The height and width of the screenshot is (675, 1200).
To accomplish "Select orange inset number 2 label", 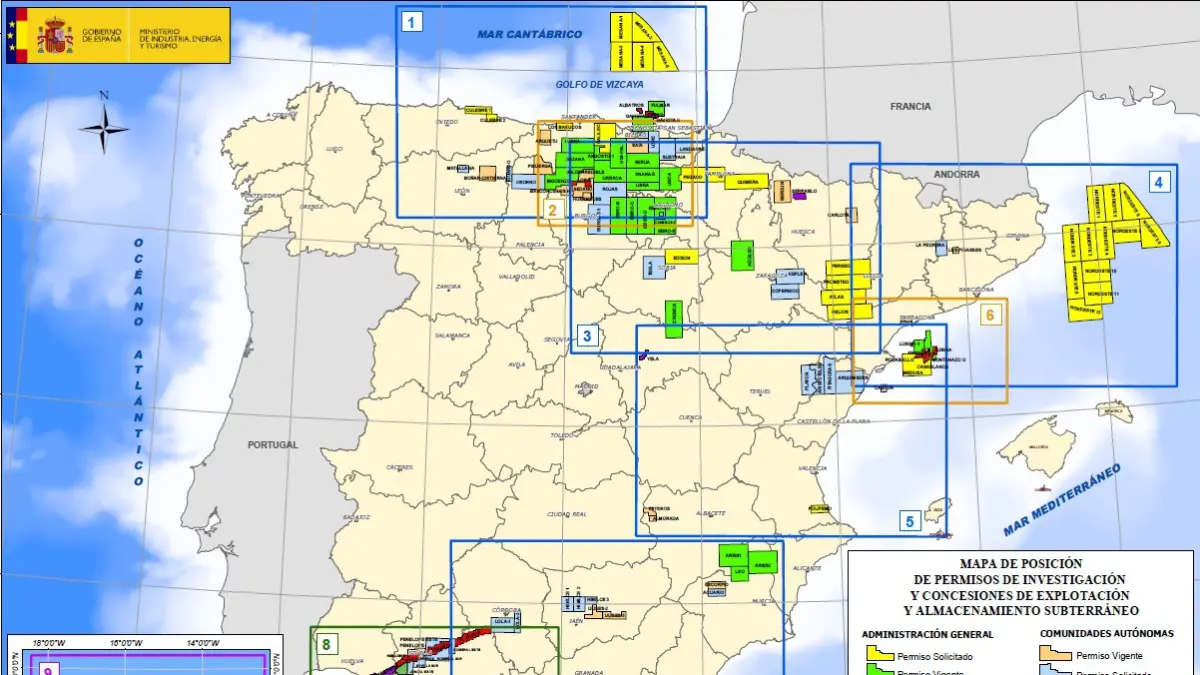I will click(551, 210).
